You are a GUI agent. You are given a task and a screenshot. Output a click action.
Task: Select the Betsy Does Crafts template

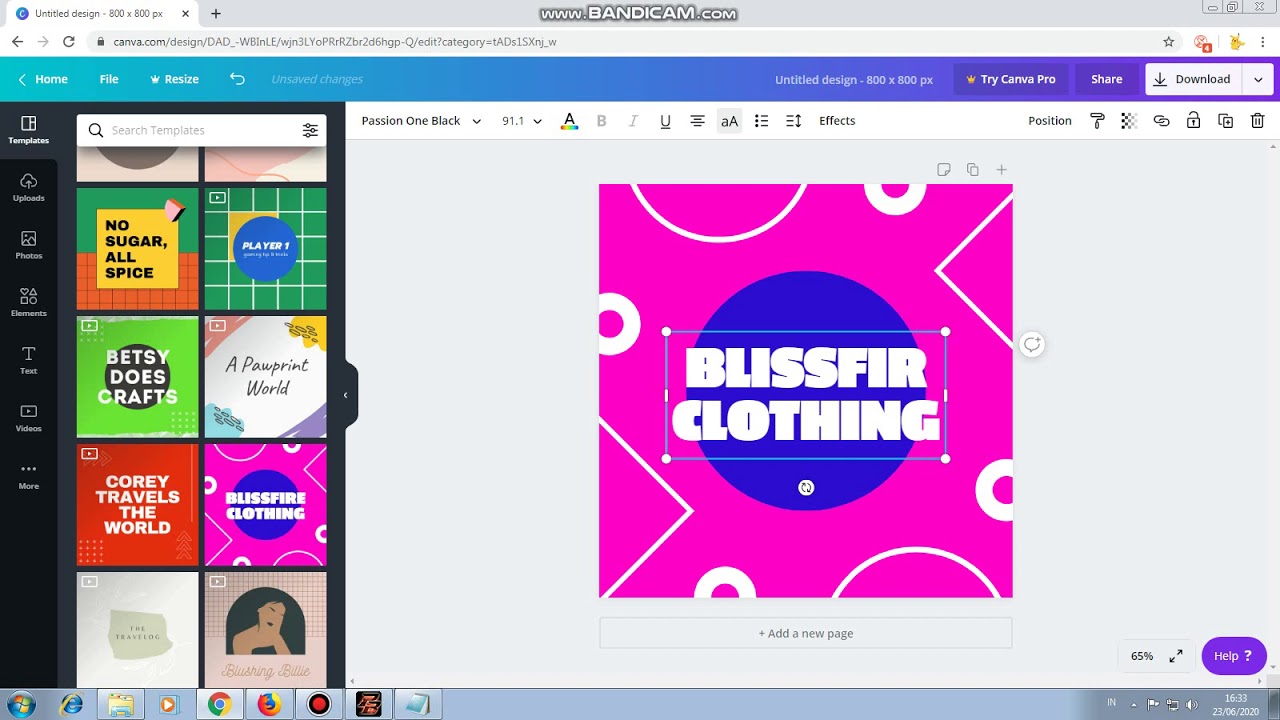(137, 377)
